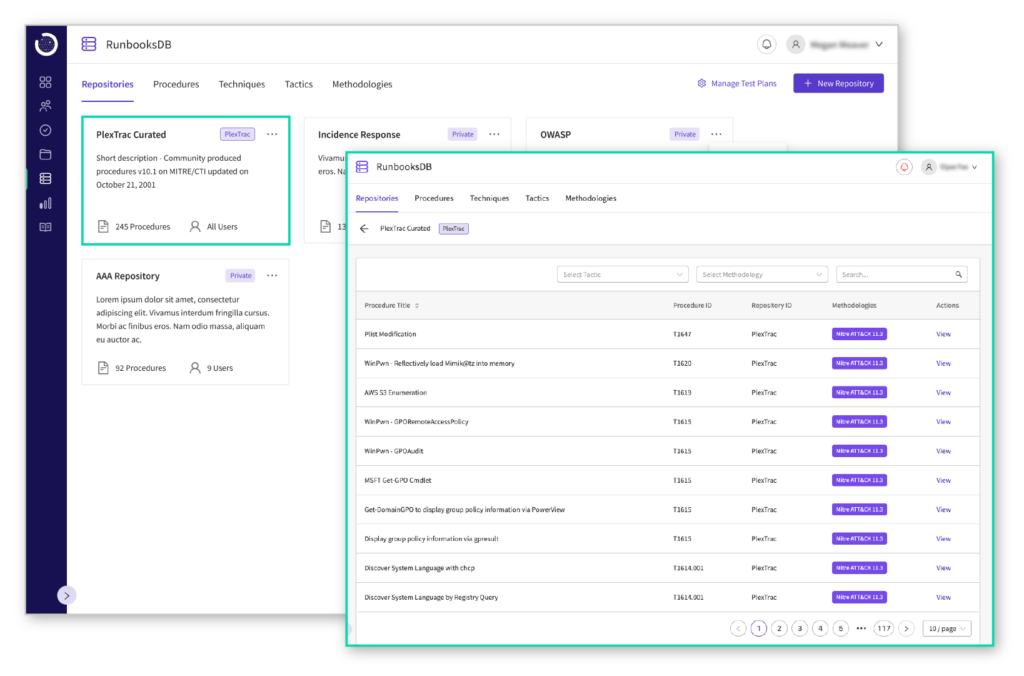Image resolution: width=1024 pixels, height=676 pixels.
Task: Click the All Users person icon
Action: click(x=195, y=227)
